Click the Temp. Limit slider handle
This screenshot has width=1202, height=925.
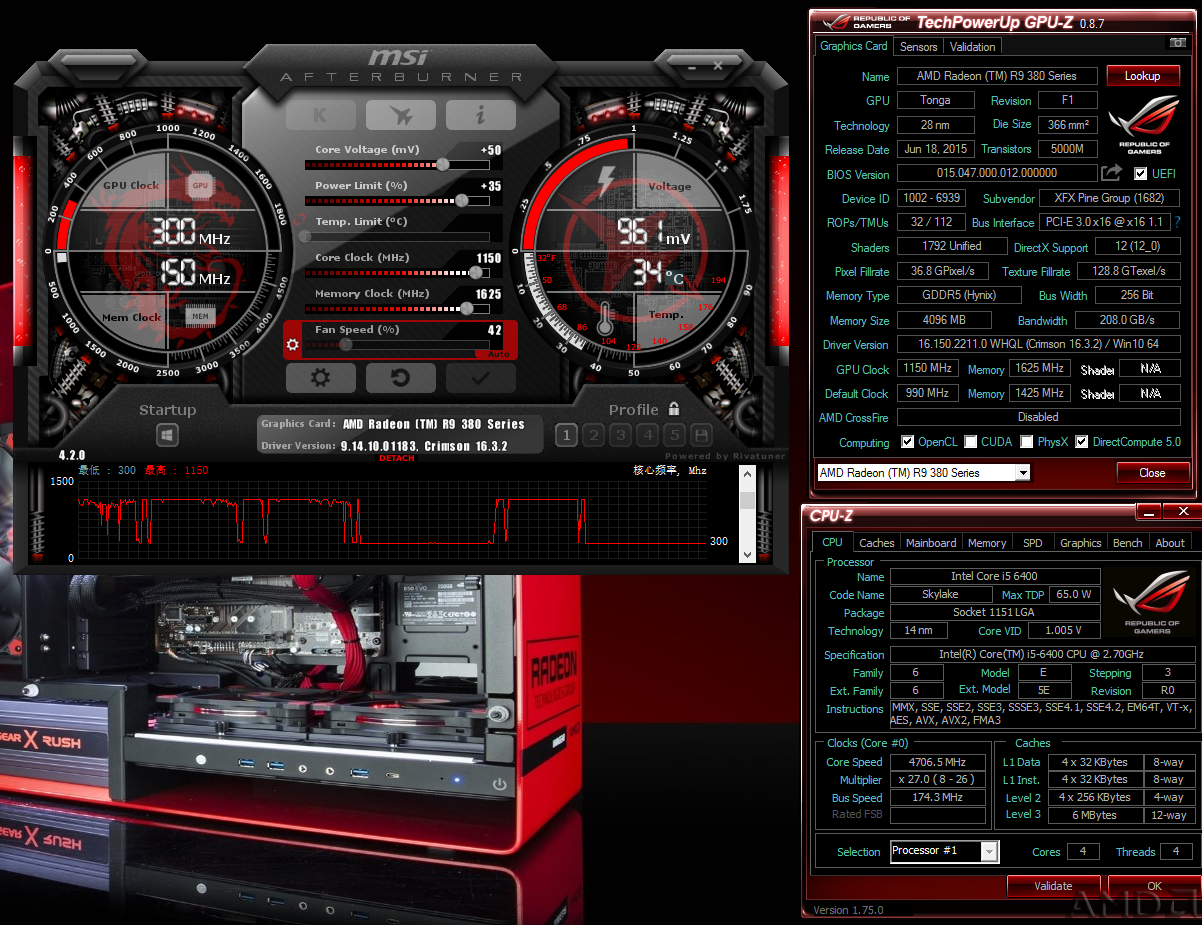click(306, 236)
